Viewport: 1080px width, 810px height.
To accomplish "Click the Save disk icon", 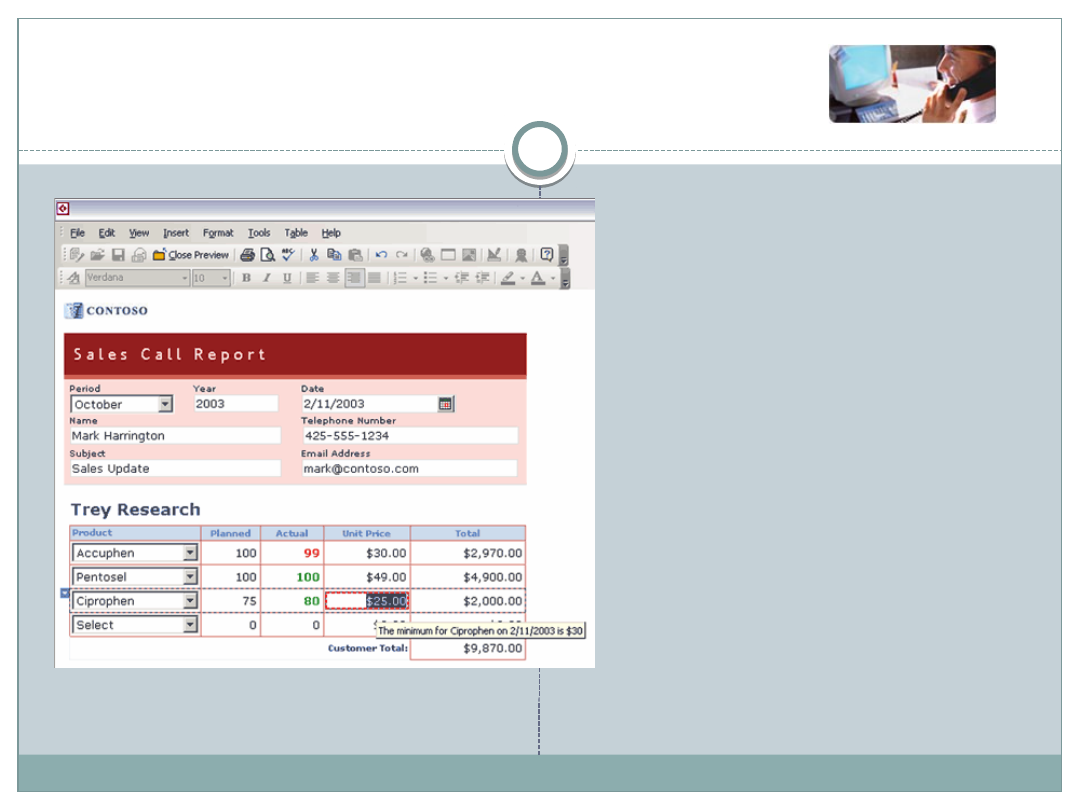I will pos(118,255).
